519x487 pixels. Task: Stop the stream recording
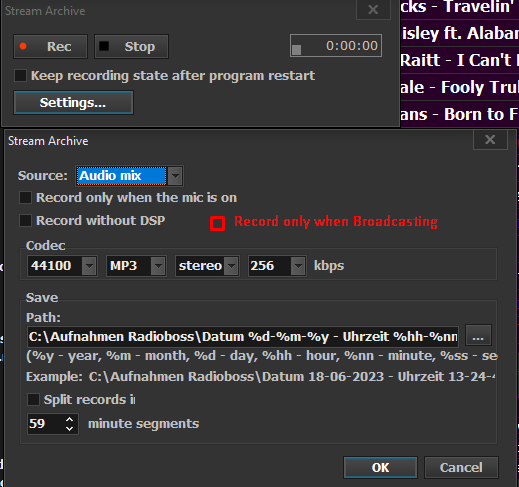coord(131,46)
